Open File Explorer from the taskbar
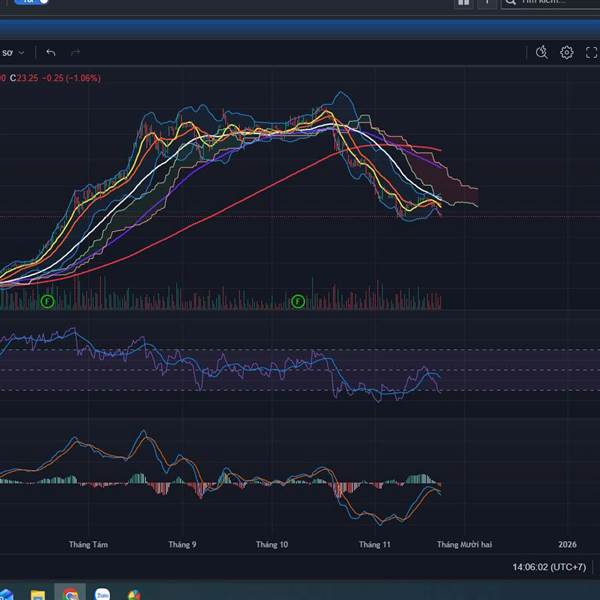The height and width of the screenshot is (600, 600). (x=37, y=593)
